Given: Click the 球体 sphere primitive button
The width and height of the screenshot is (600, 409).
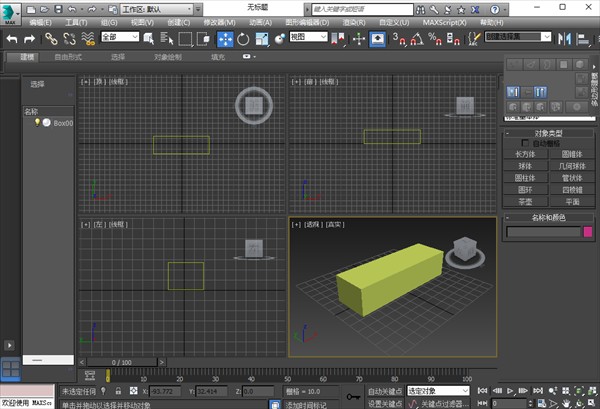Looking at the screenshot, I should [524, 166].
